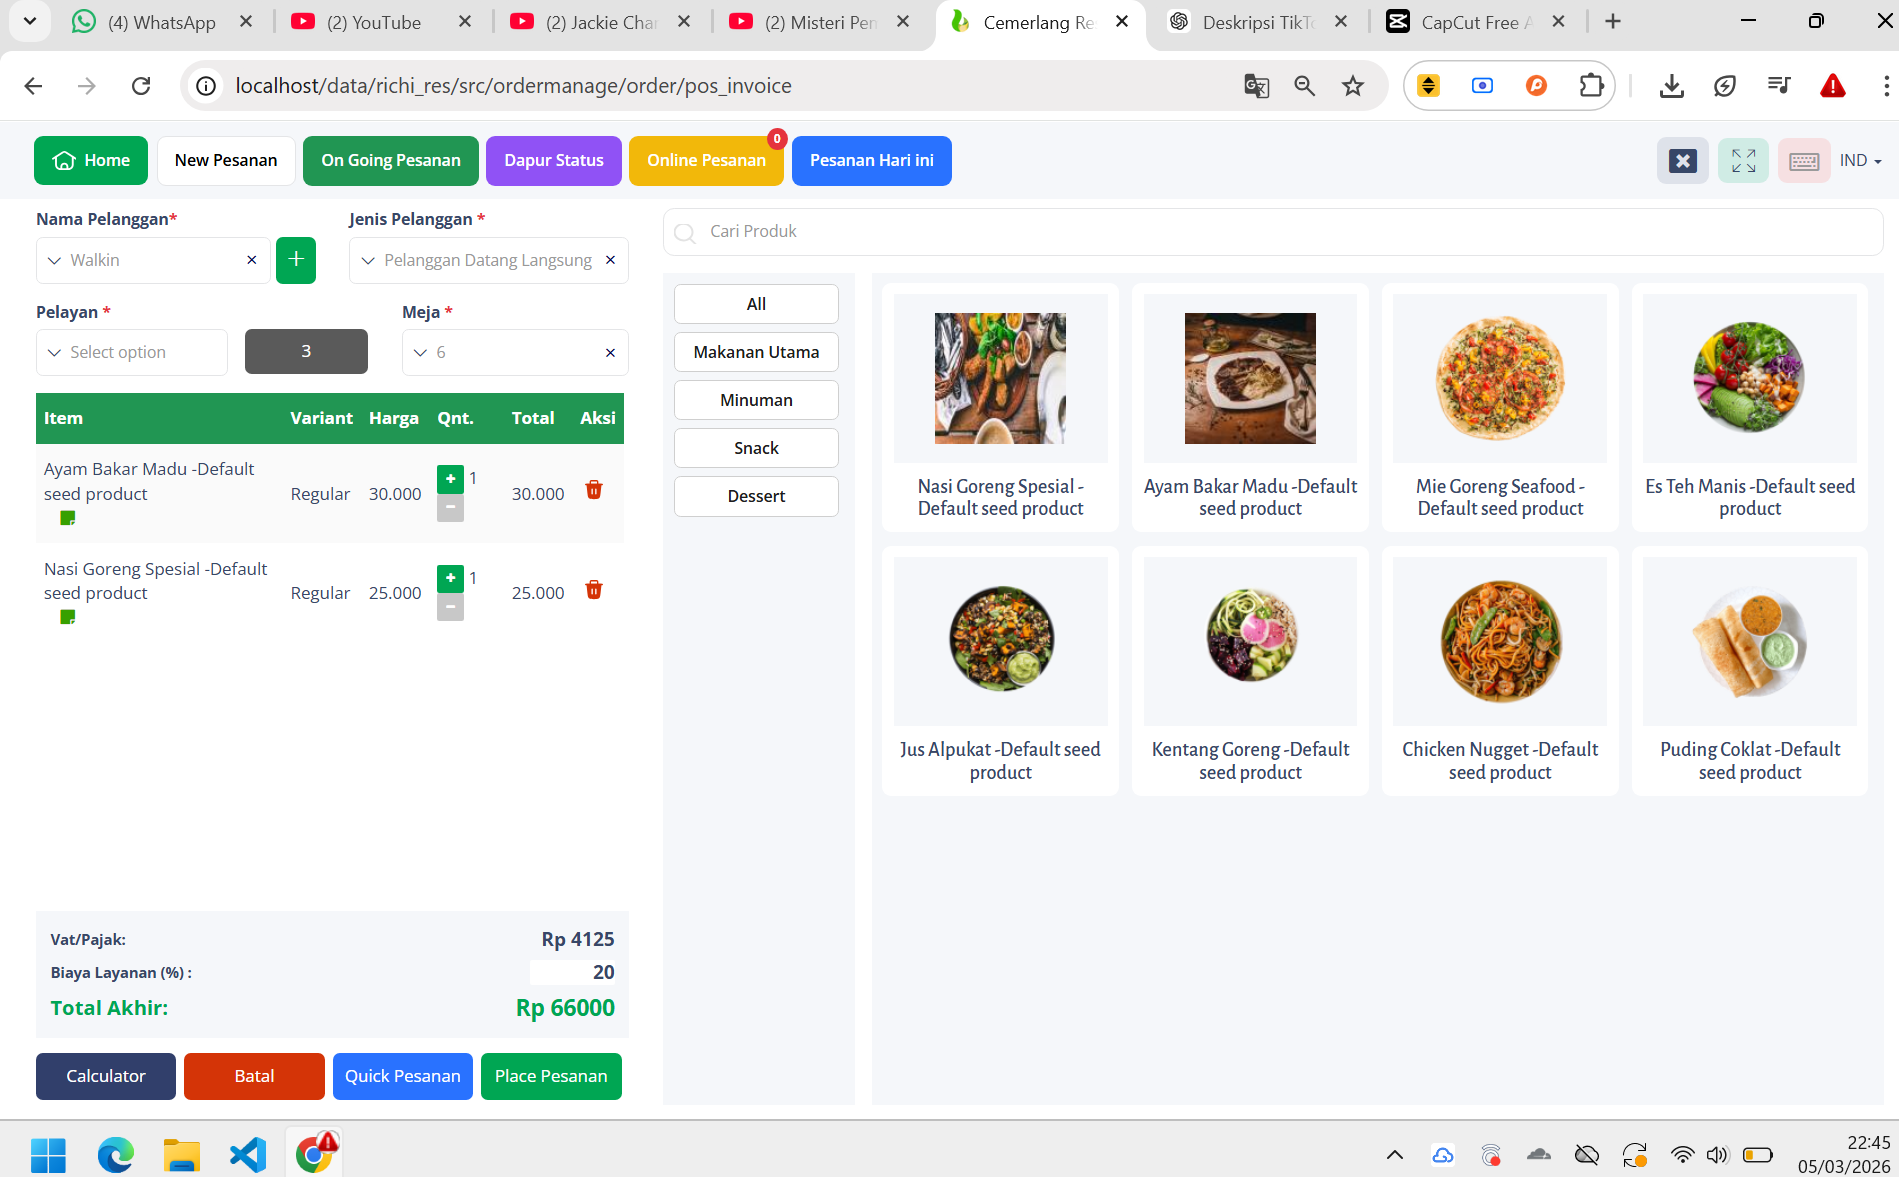
Task: Click the Biaya Layanan percentage field
Action: click(x=573, y=972)
